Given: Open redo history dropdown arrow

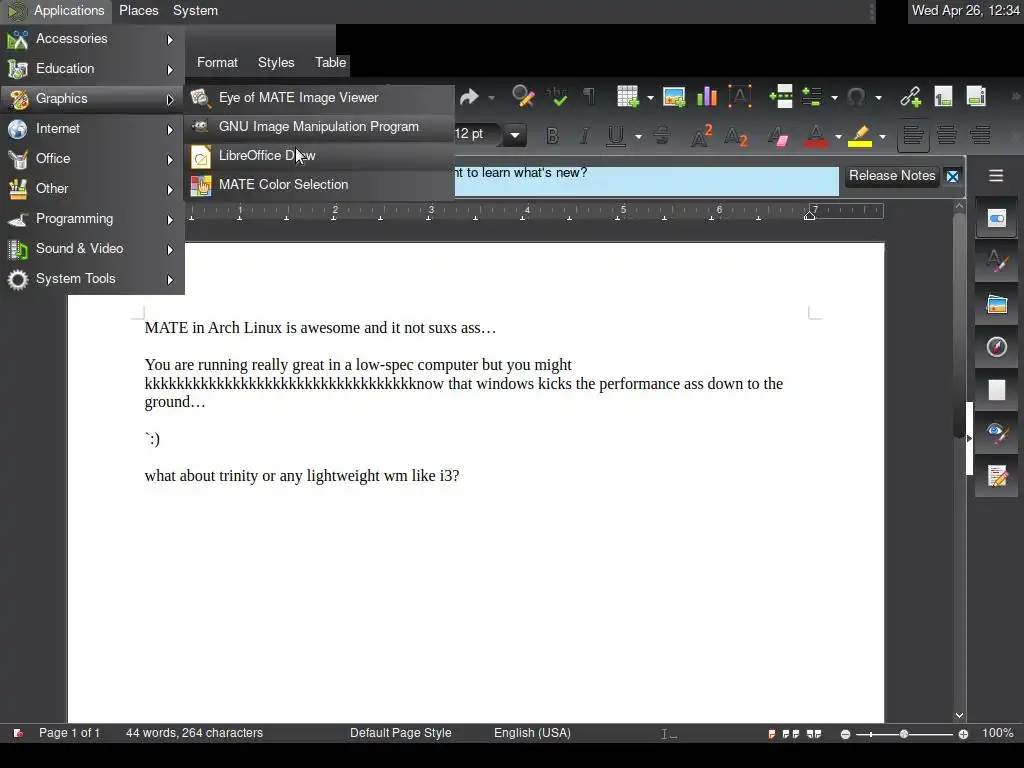Looking at the screenshot, I should (491, 98).
